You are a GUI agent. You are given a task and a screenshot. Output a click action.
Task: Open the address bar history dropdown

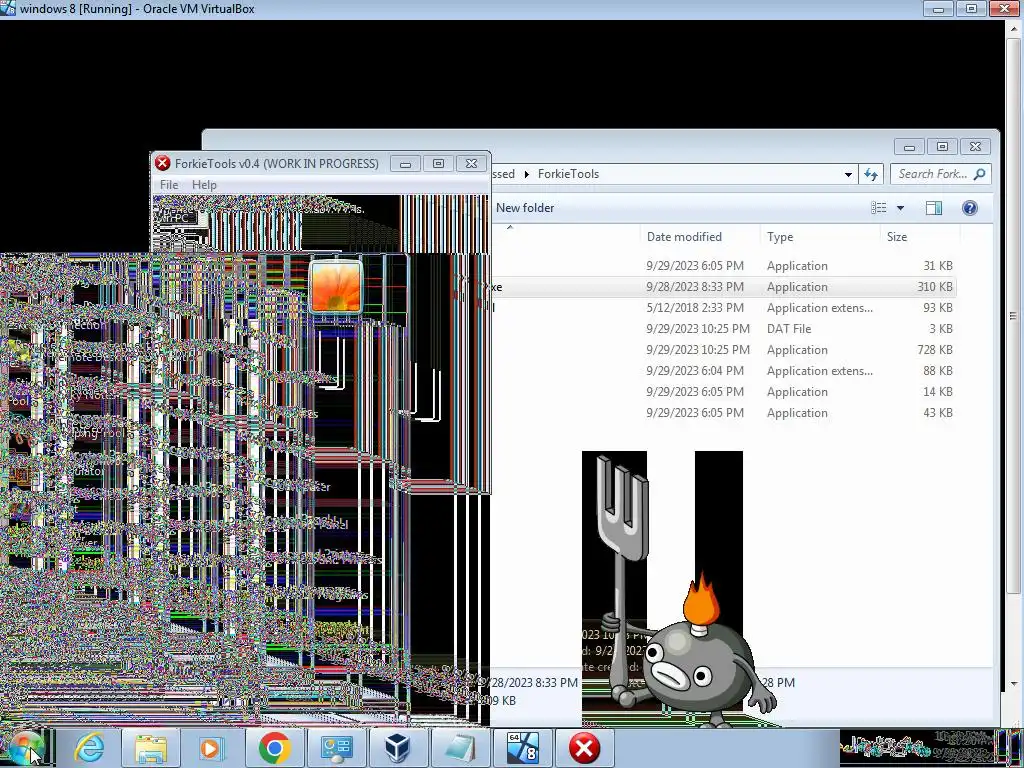point(848,174)
